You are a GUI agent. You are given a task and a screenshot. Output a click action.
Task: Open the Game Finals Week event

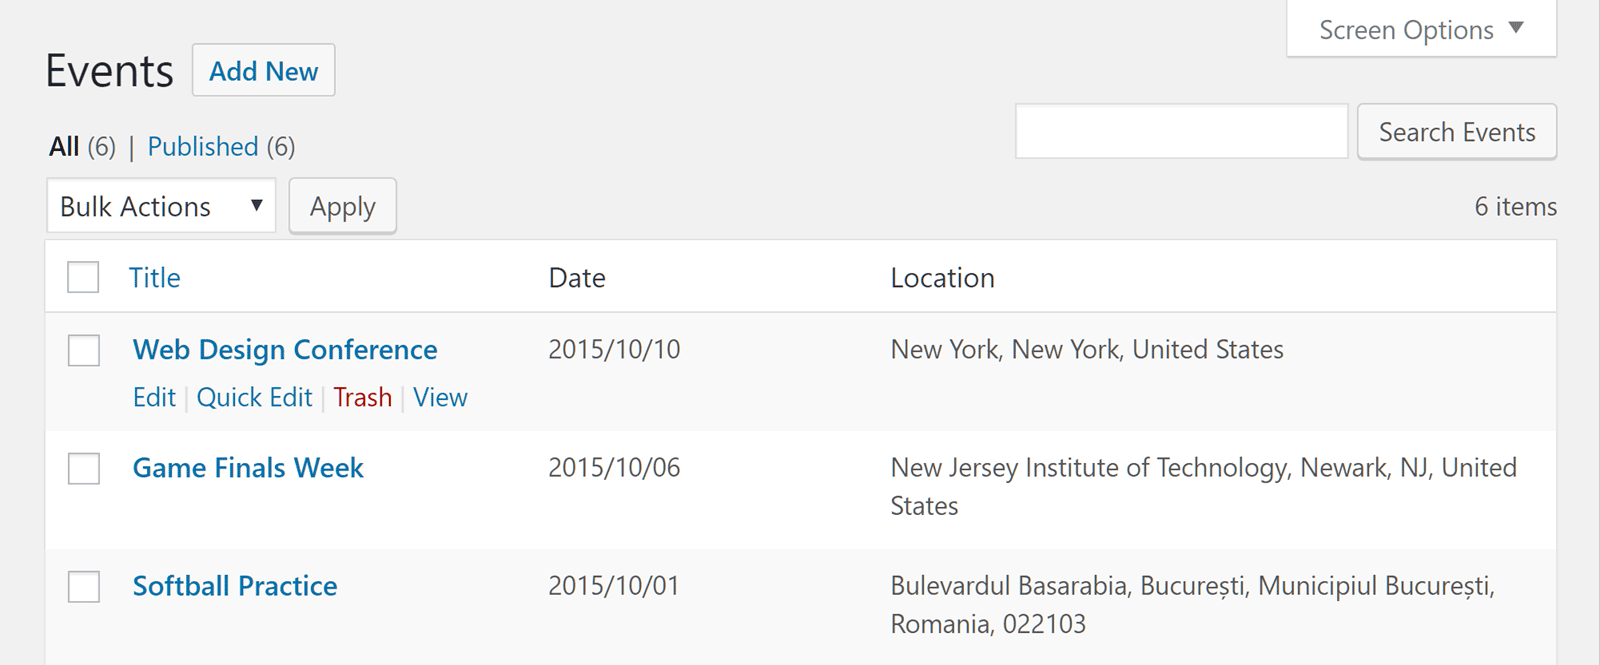pos(248,468)
